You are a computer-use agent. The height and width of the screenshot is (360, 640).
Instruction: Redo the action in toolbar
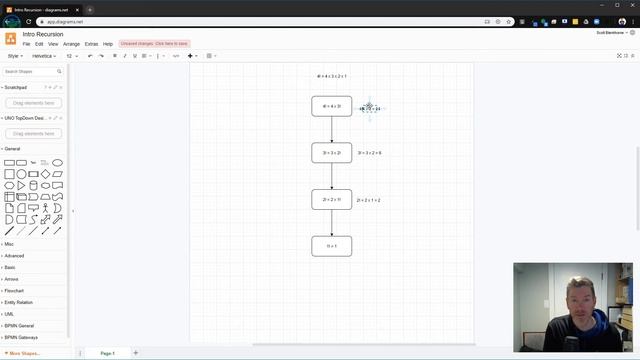(x=101, y=56)
